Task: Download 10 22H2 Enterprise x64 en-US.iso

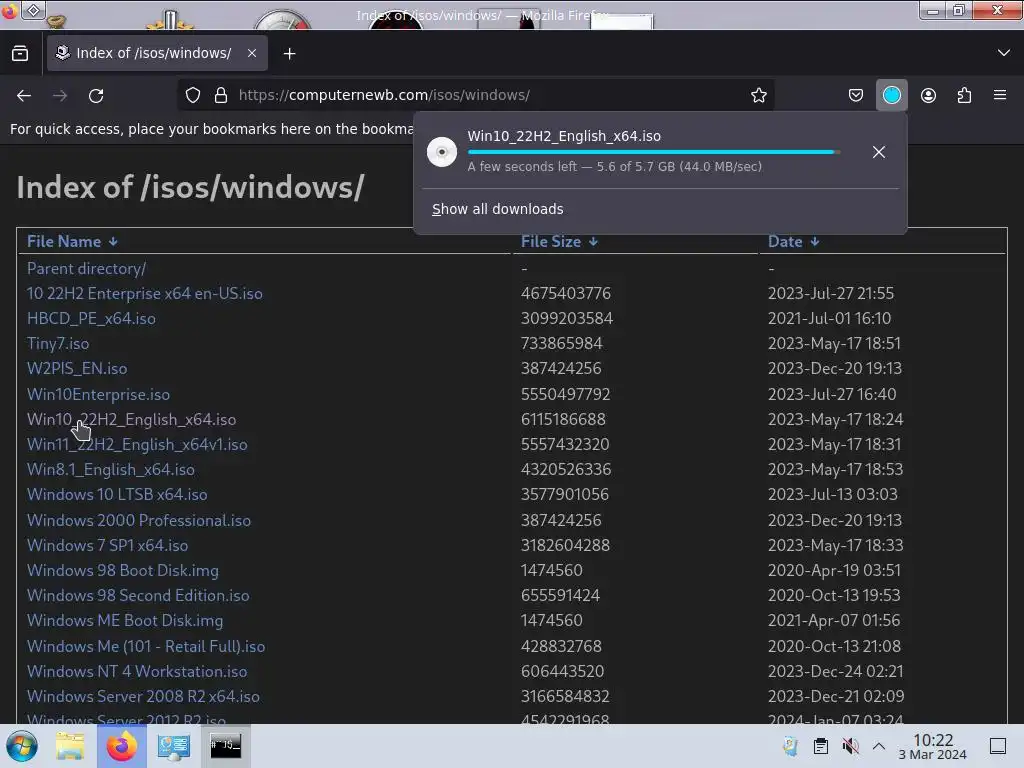Action: click(144, 293)
